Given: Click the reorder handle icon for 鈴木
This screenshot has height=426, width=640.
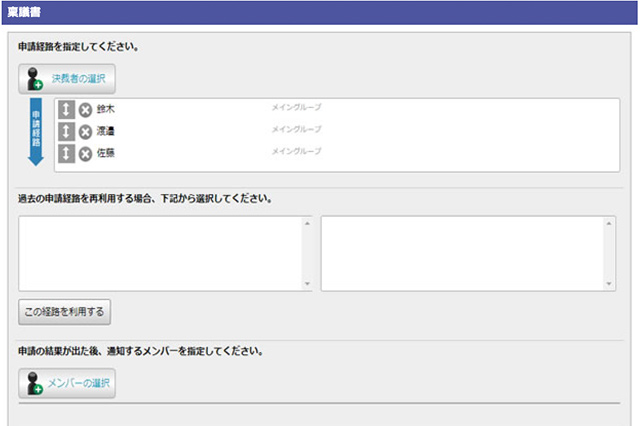Looking at the screenshot, I should (66, 110).
